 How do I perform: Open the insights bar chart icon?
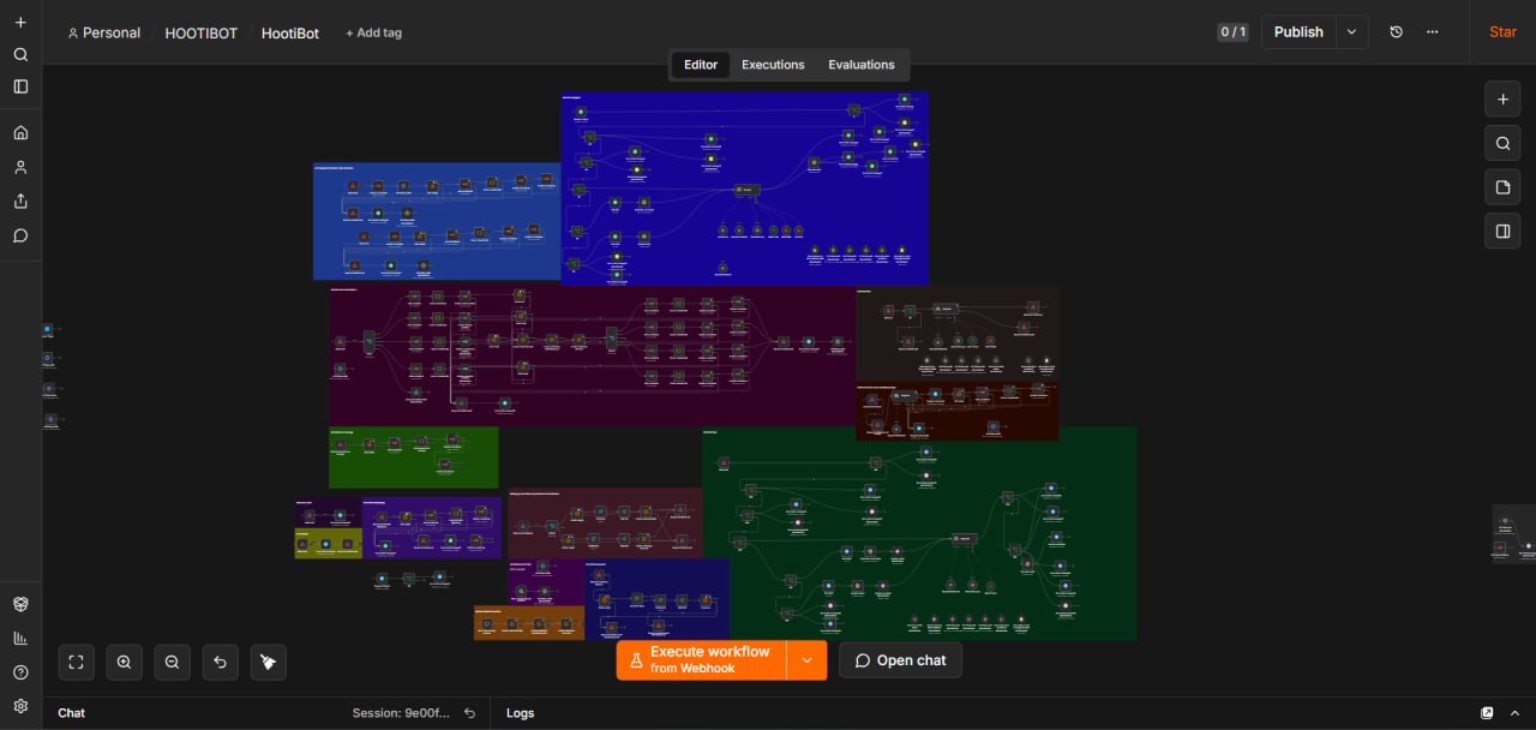(x=20, y=638)
